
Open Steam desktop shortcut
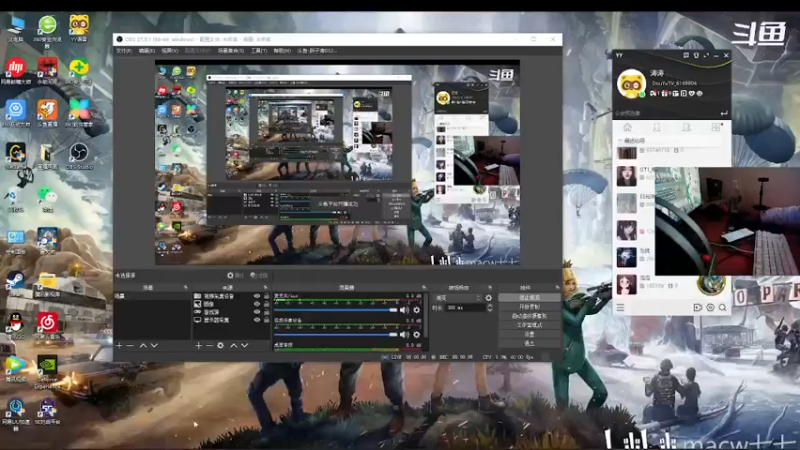[15, 284]
